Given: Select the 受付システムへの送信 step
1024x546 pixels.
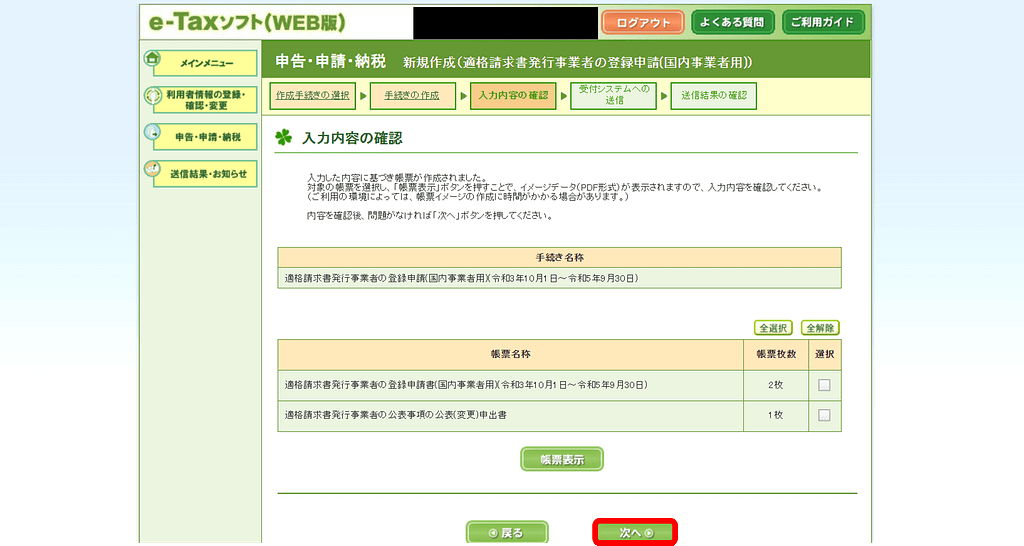Looking at the screenshot, I should [613, 96].
